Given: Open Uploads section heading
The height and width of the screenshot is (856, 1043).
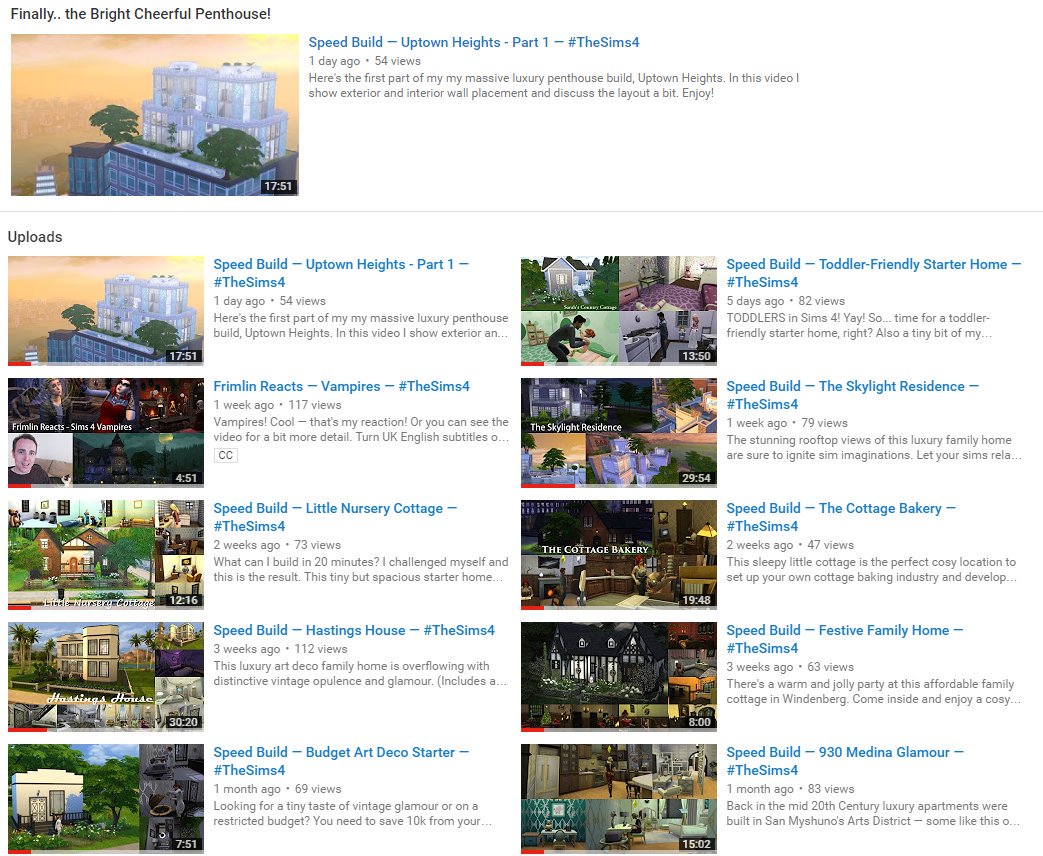Looking at the screenshot, I should pyautogui.click(x=35, y=237).
